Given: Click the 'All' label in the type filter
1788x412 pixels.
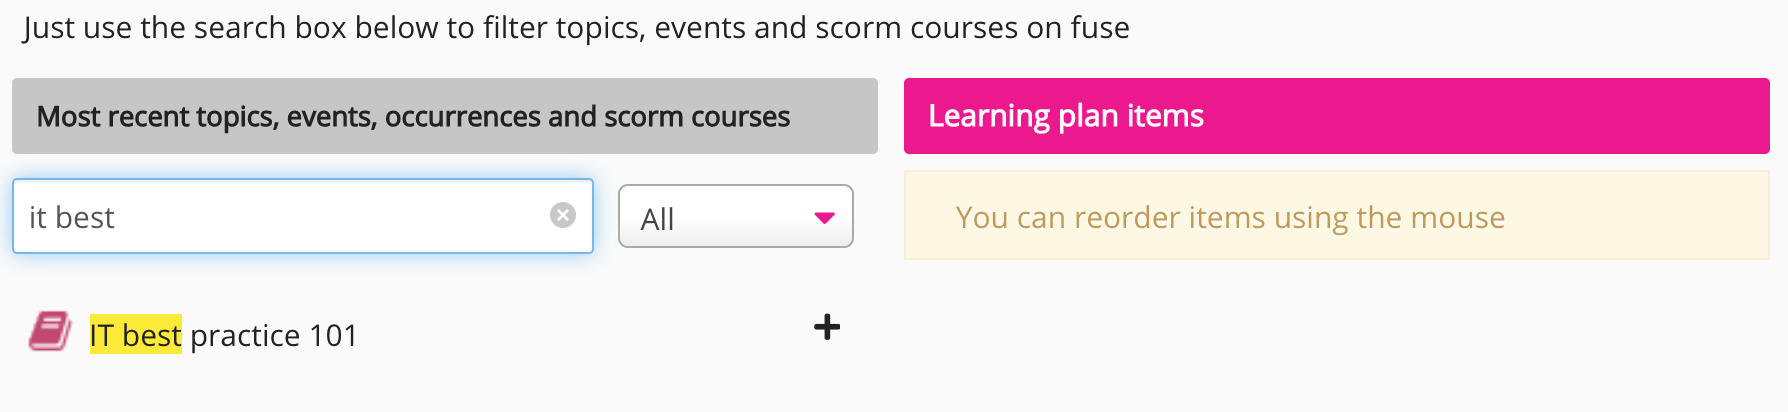Looking at the screenshot, I should (x=657, y=219).
